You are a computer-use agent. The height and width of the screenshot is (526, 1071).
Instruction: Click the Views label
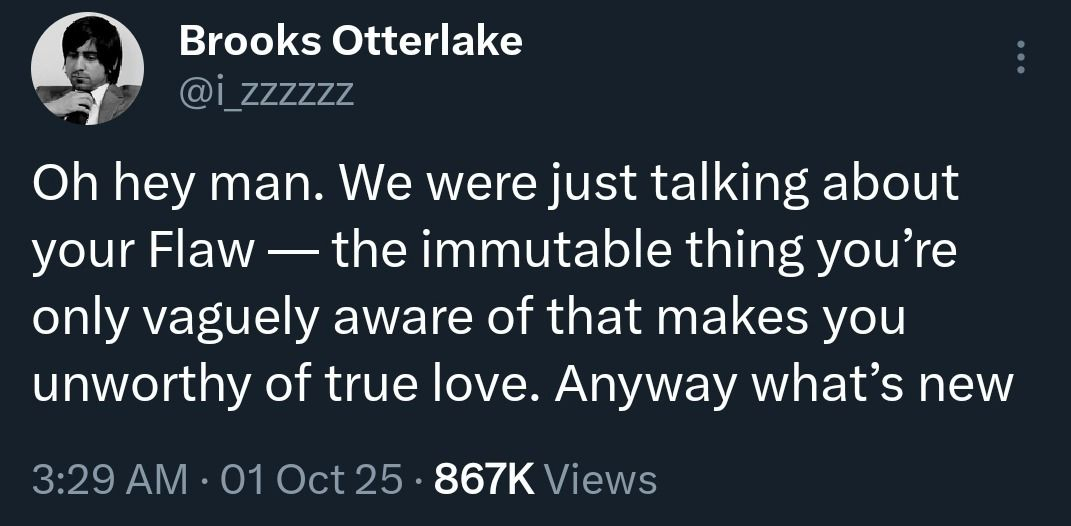pos(603,478)
